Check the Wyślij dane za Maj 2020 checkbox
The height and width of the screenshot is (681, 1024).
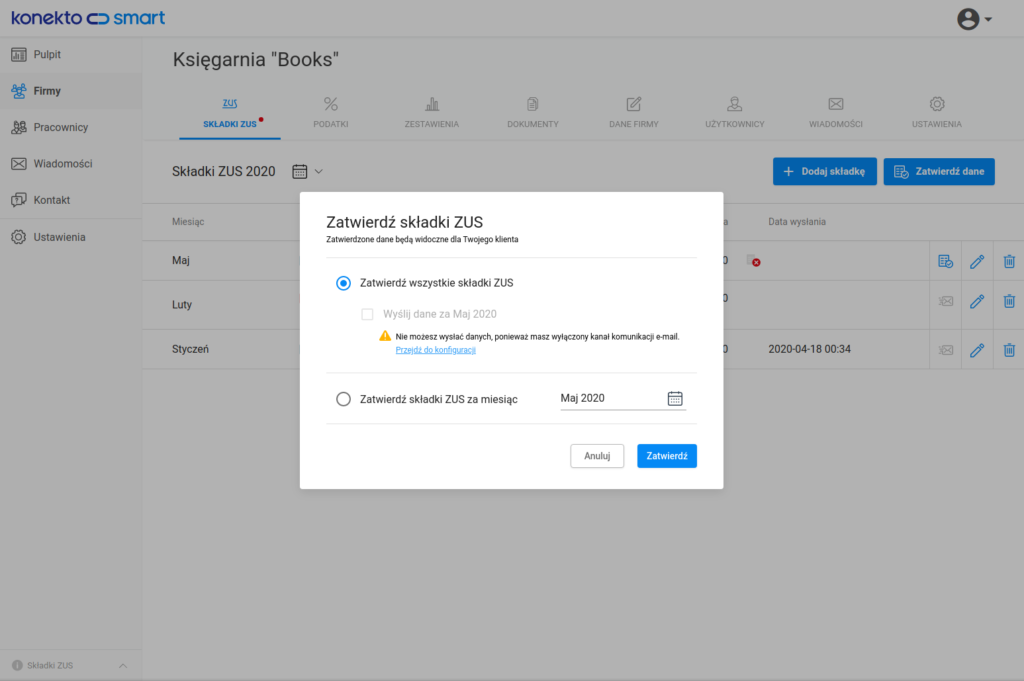368,315
